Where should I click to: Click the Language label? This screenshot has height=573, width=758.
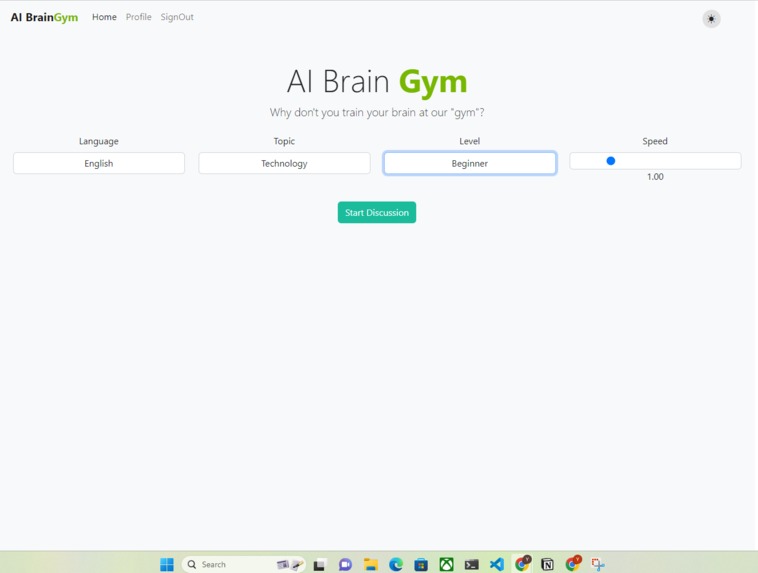tap(99, 141)
